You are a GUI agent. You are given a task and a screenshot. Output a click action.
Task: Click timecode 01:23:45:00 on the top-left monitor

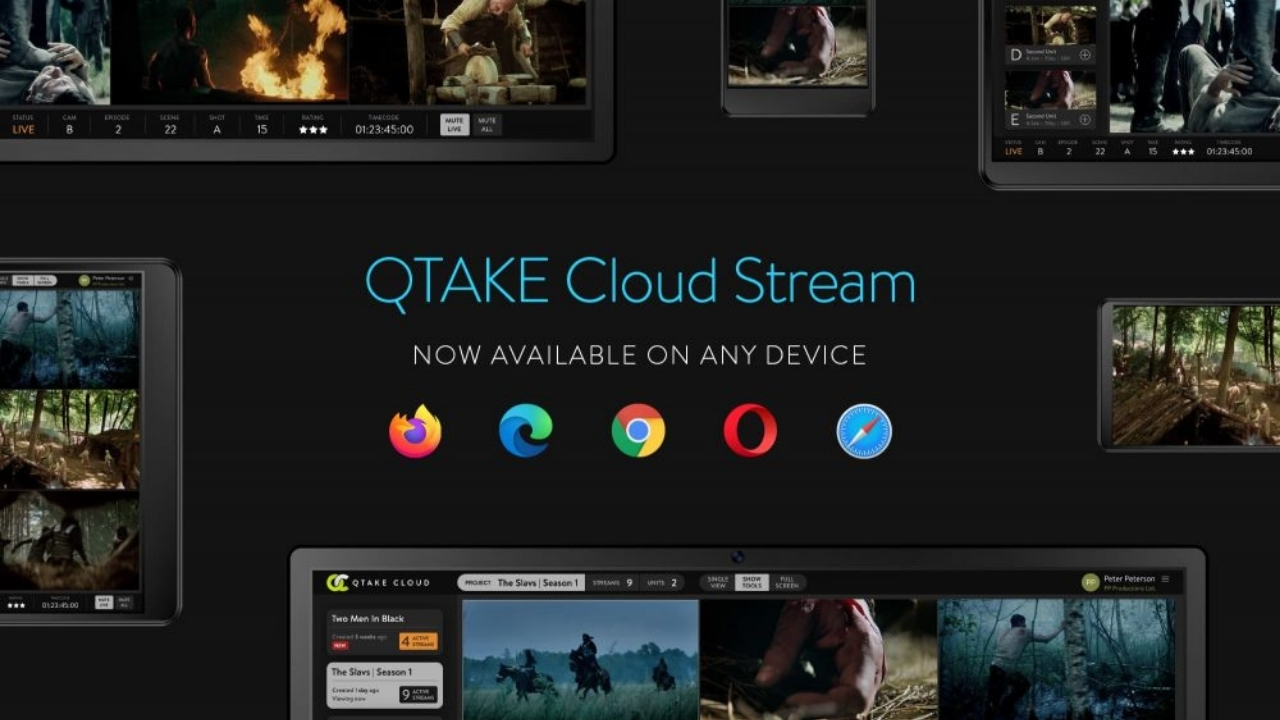pyautogui.click(x=384, y=130)
